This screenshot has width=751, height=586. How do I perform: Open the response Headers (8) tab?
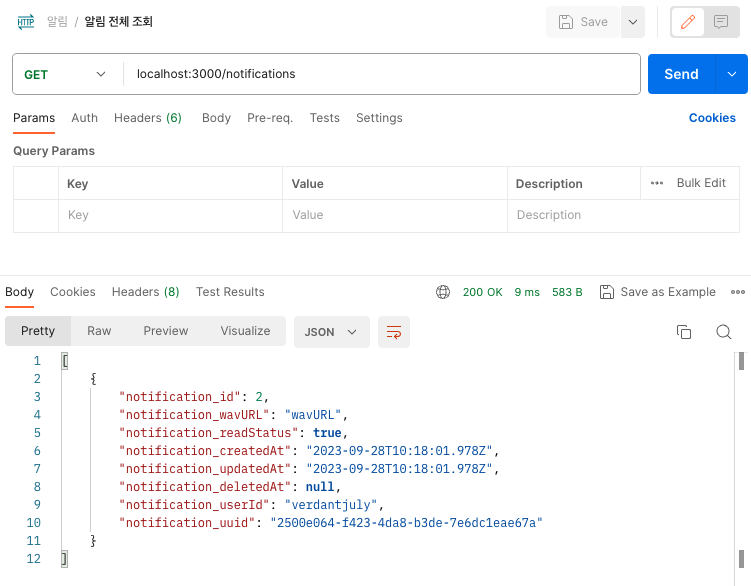[146, 292]
